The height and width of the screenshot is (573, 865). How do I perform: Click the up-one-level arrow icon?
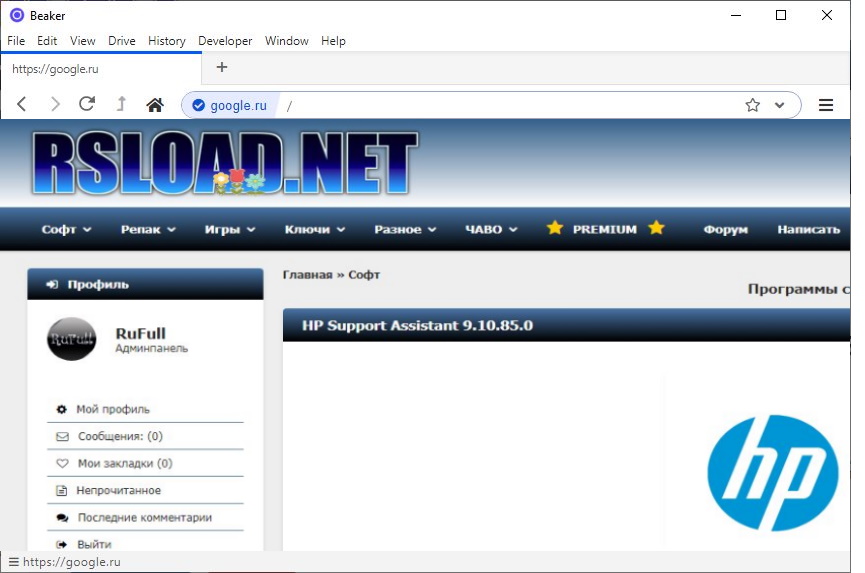point(121,104)
